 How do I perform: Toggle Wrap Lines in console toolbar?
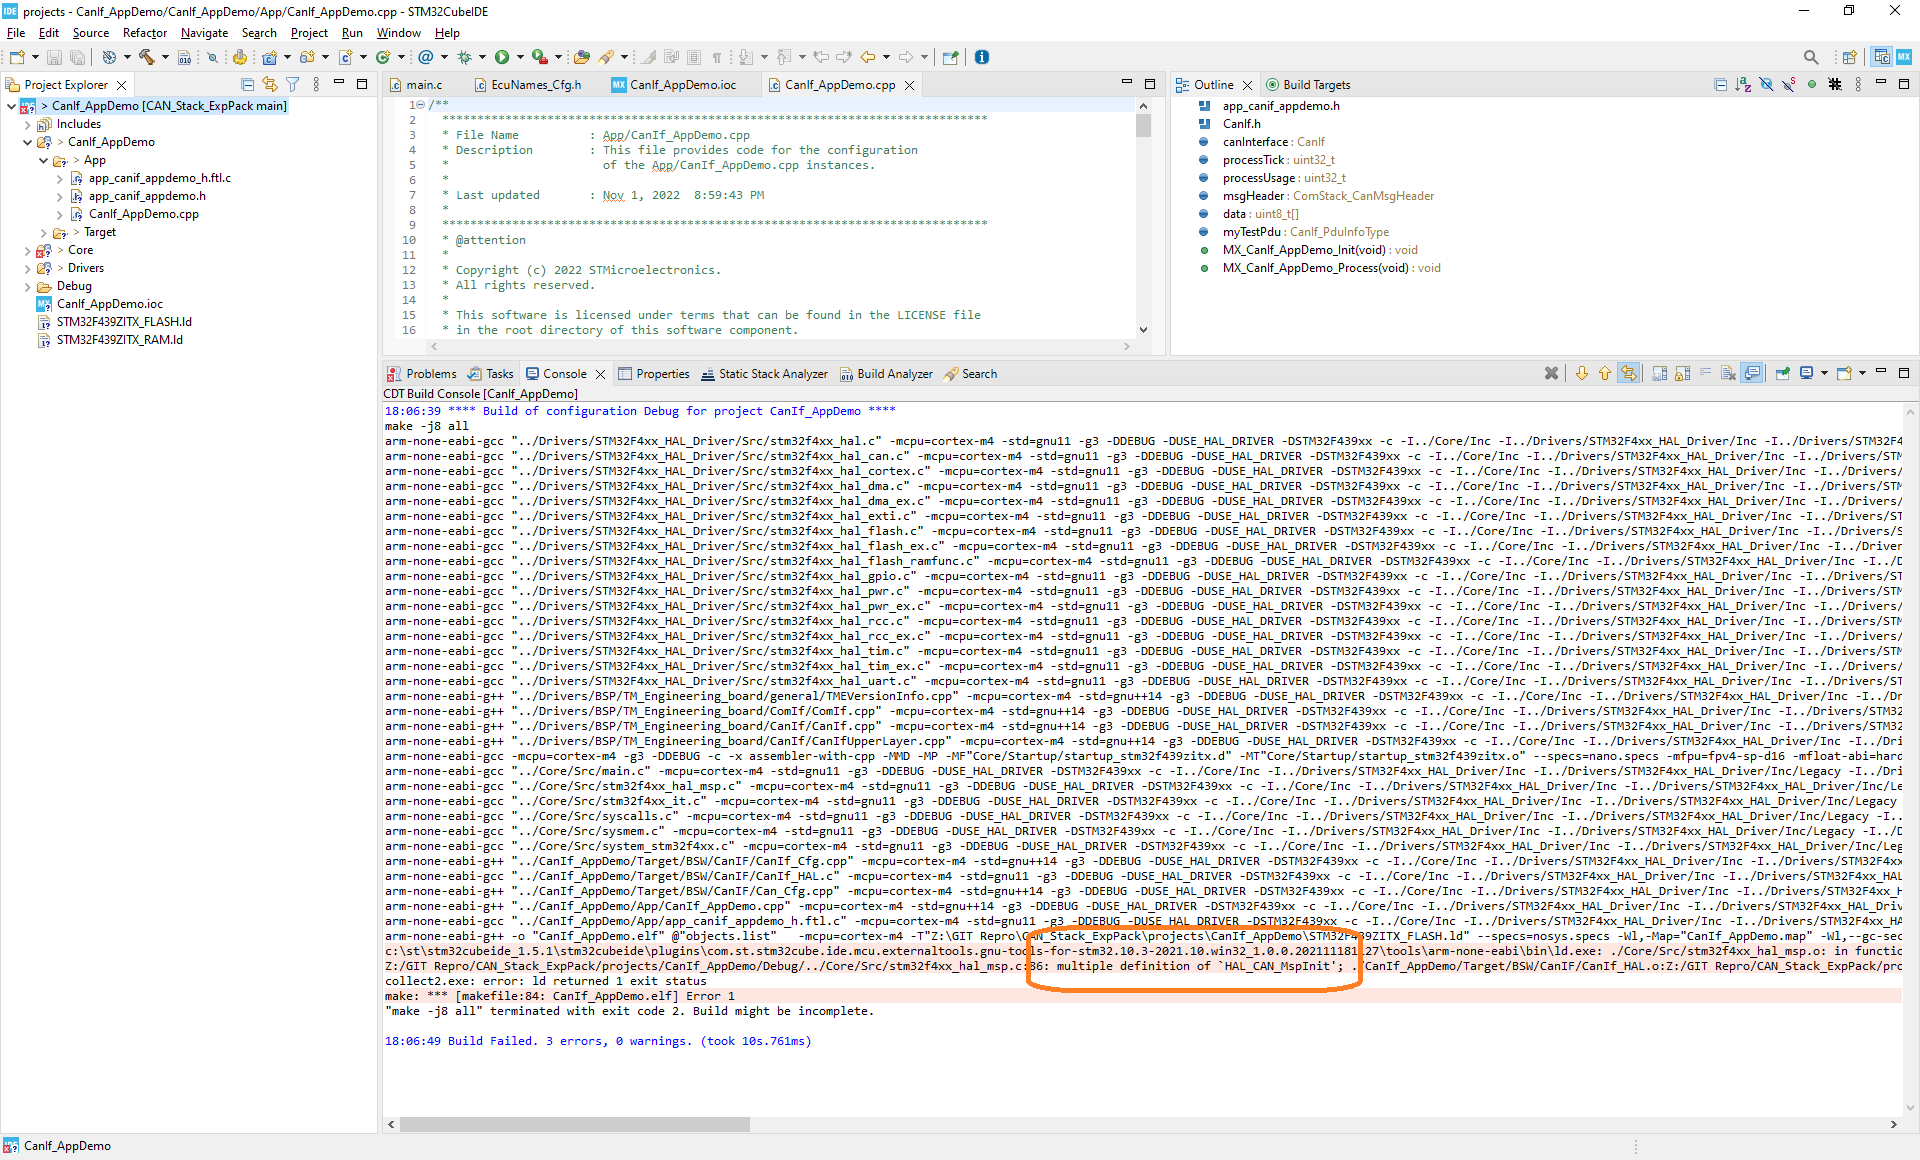(x=1706, y=373)
